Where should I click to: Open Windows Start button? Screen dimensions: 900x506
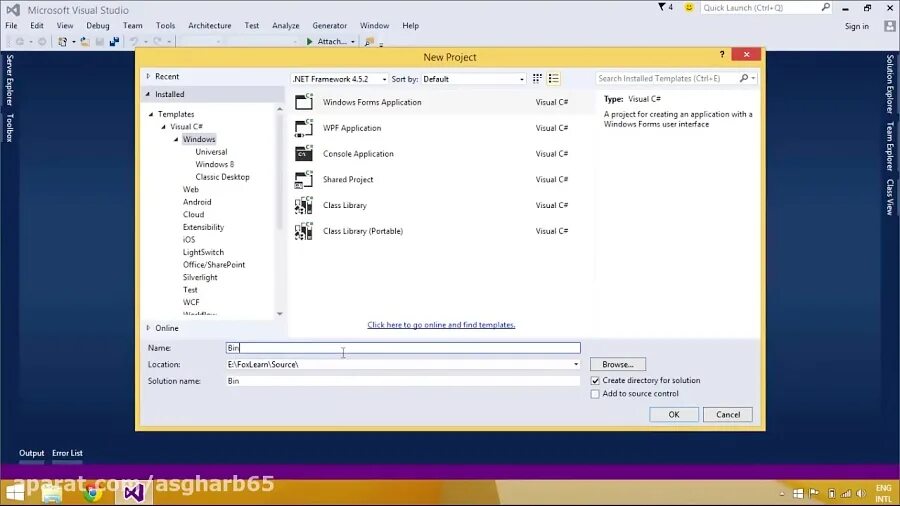[x=15, y=493]
